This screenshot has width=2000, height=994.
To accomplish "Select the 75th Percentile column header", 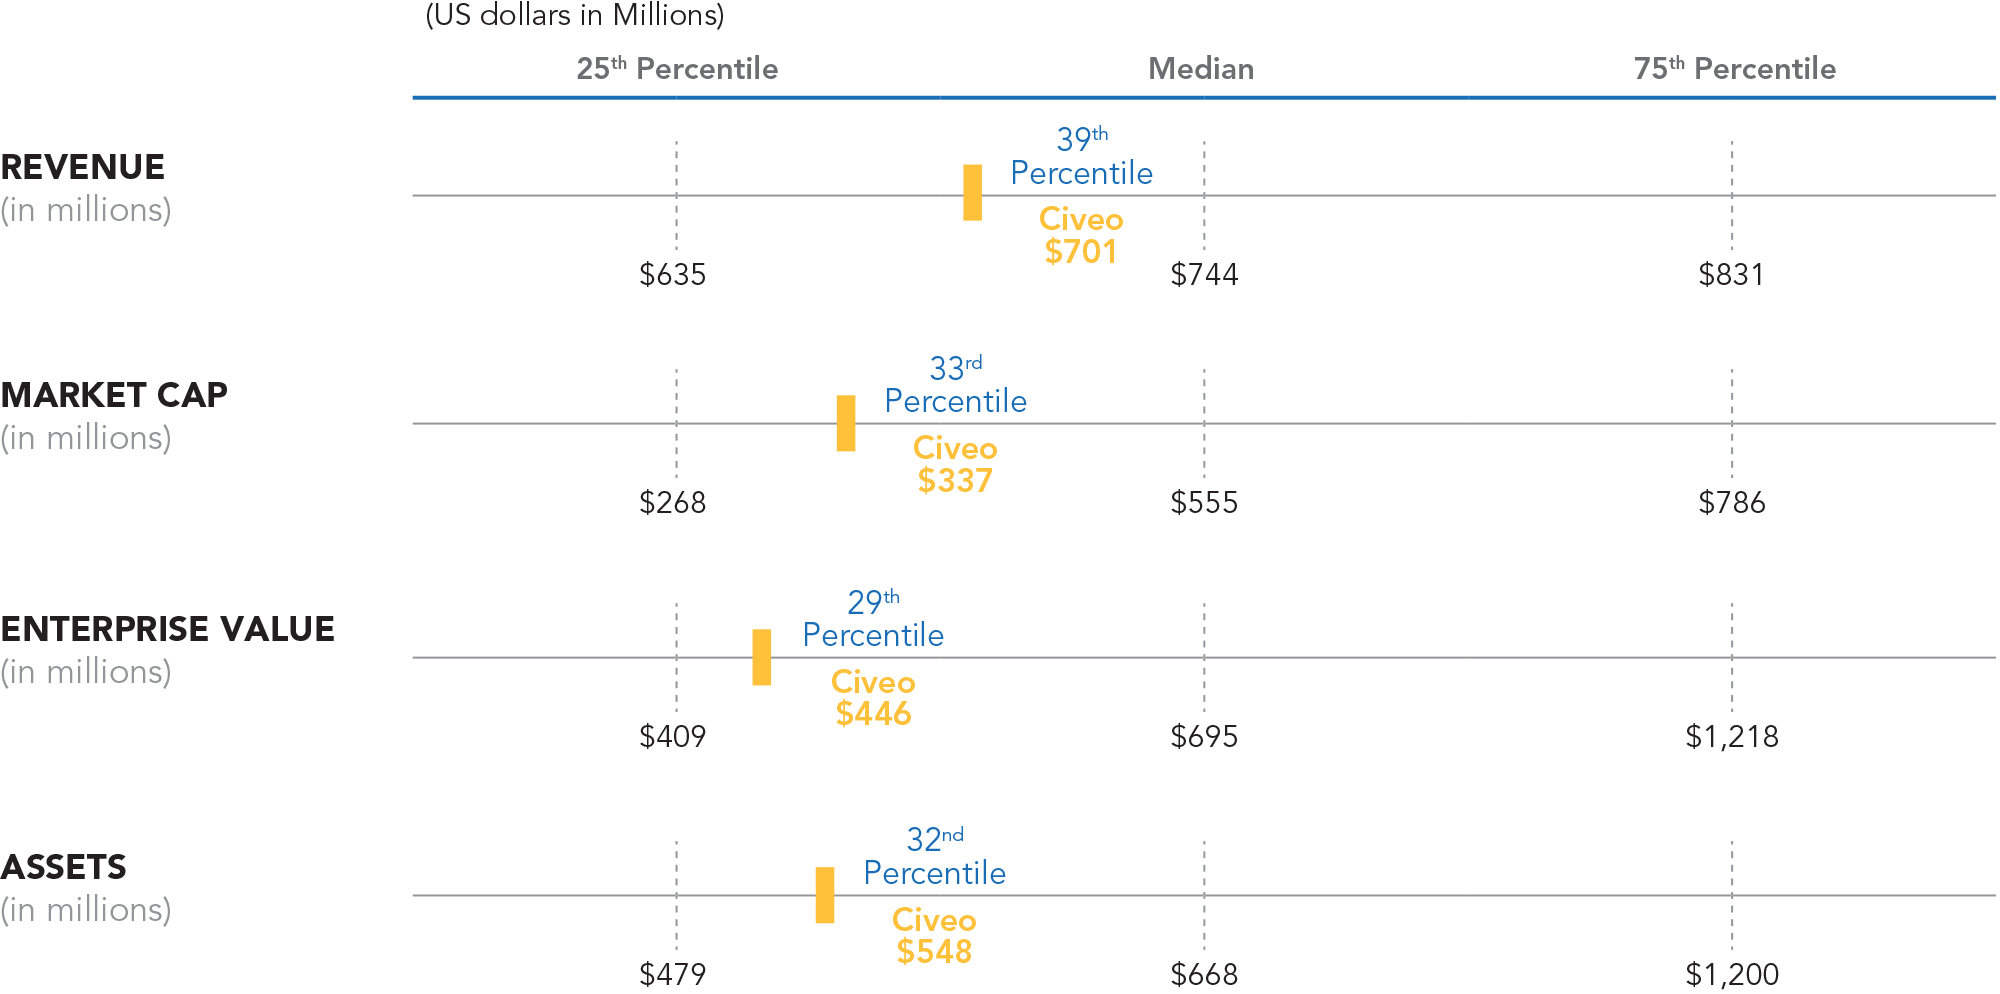I will click(x=1735, y=69).
